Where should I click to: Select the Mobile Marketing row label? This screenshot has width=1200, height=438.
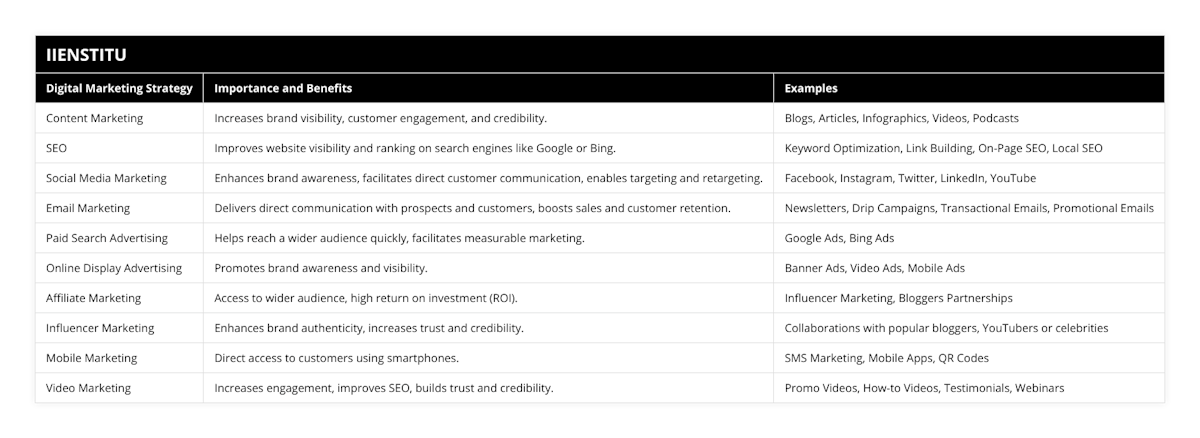coord(92,358)
